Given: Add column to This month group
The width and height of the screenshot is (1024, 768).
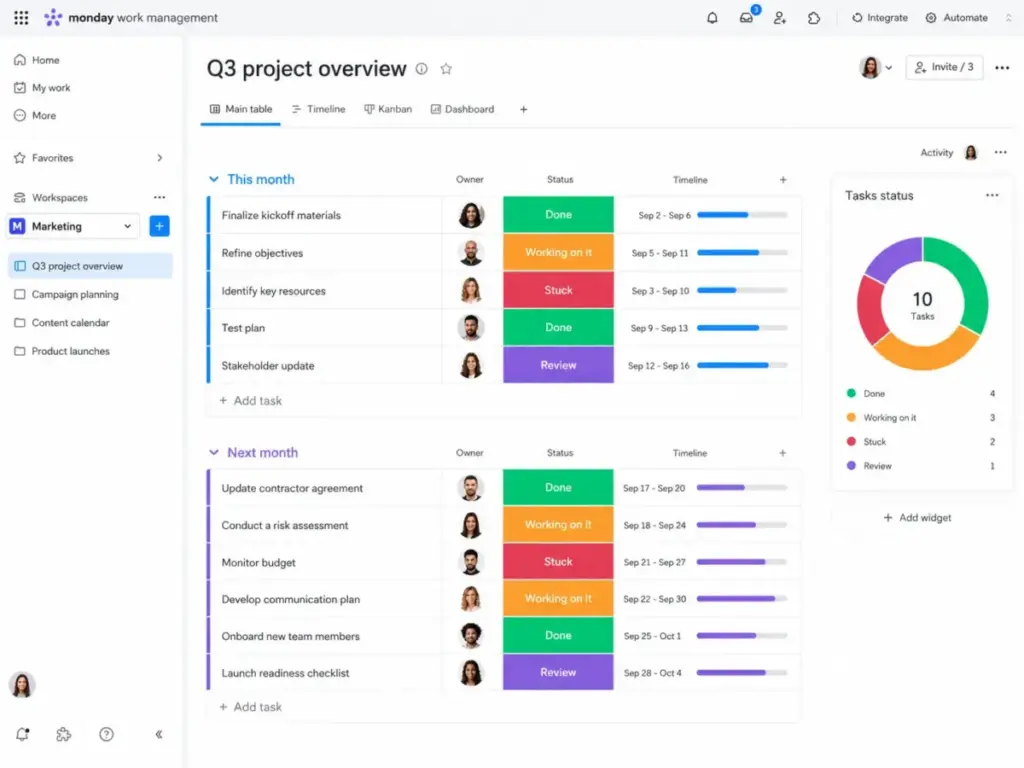Looking at the screenshot, I should [x=783, y=180].
